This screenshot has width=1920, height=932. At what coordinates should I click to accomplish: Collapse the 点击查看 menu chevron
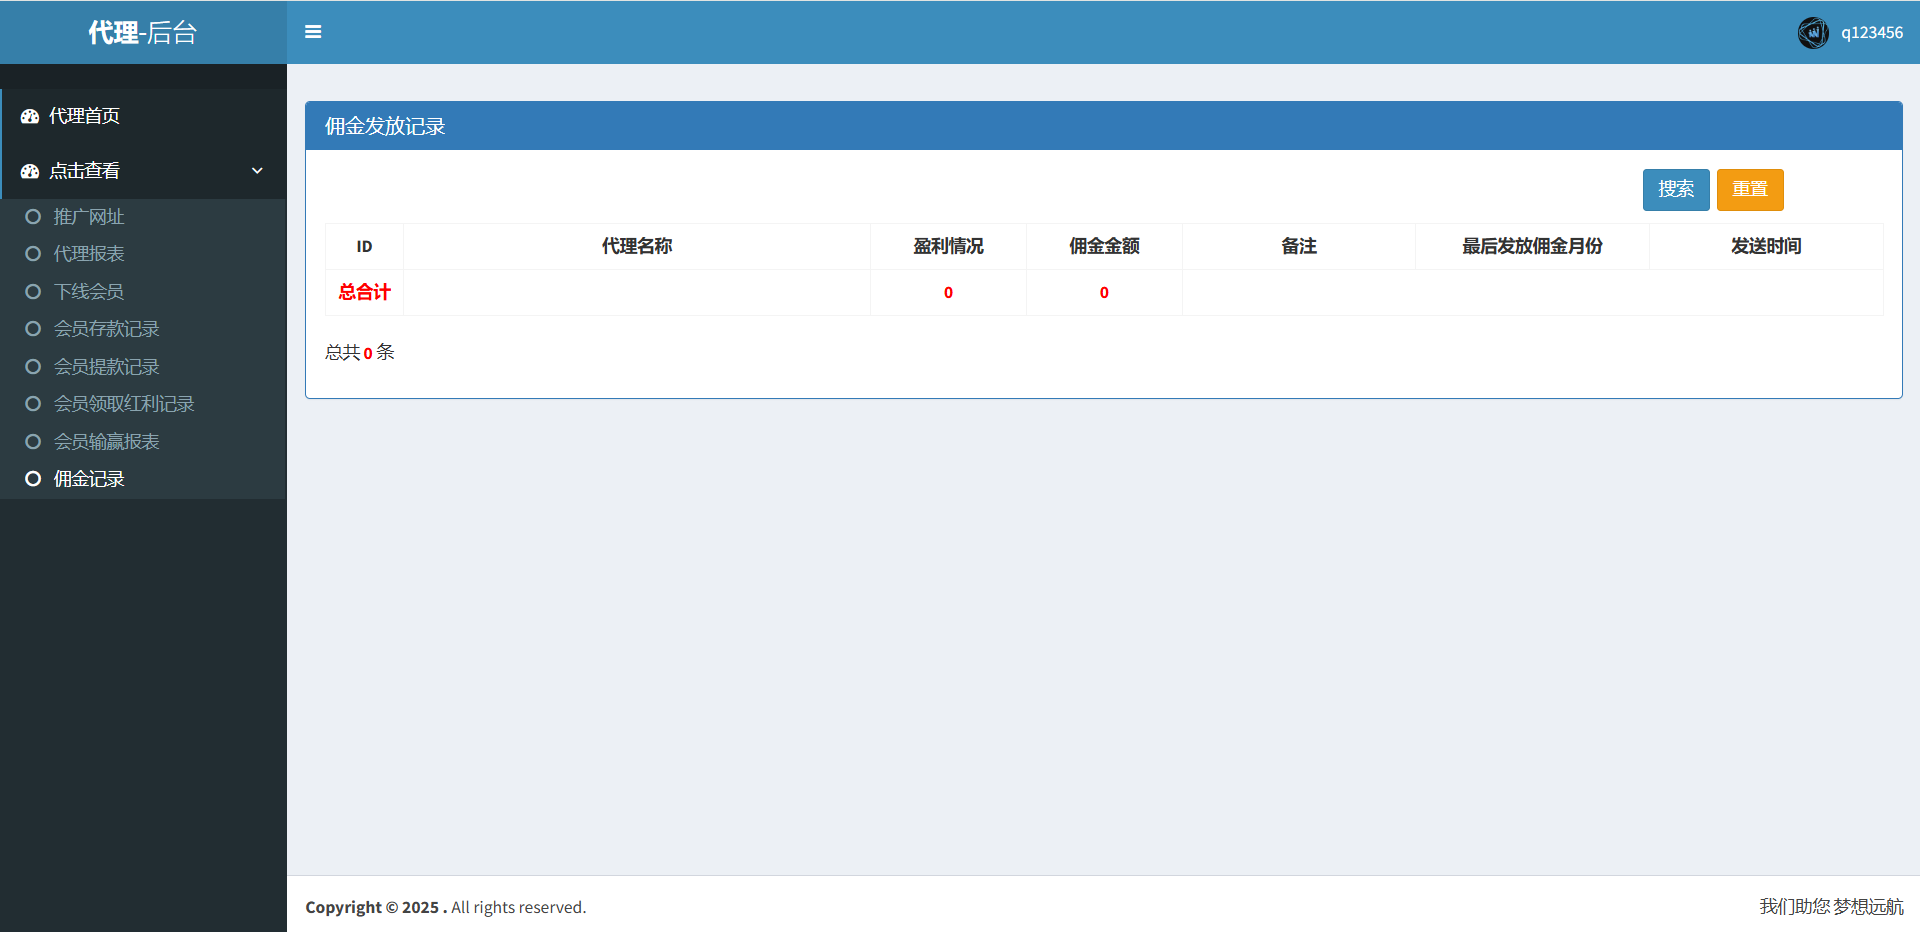click(x=257, y=171)
